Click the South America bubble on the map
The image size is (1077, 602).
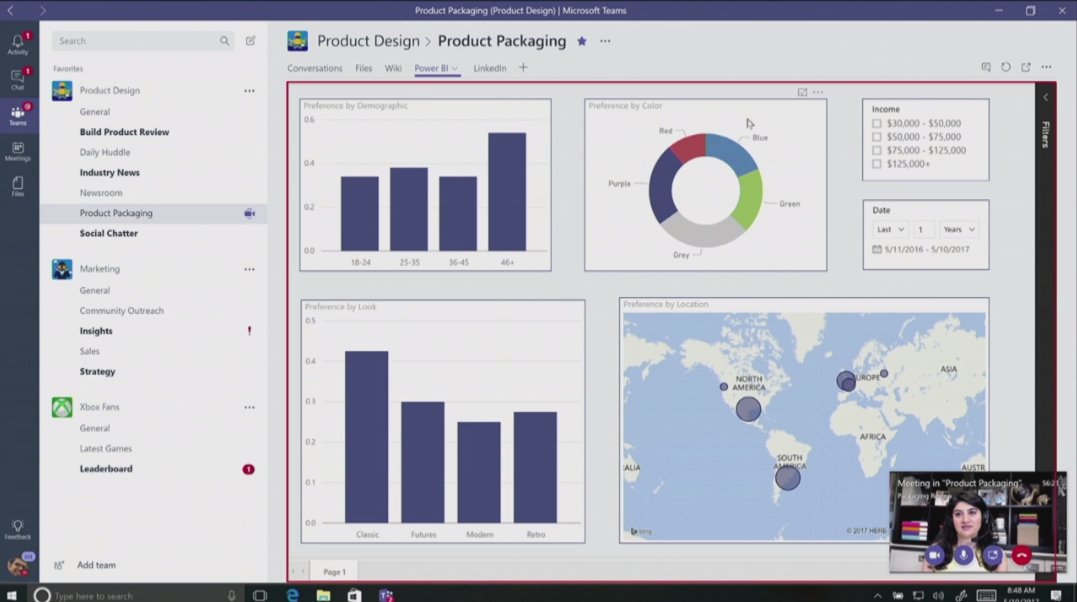coord(788,477)
